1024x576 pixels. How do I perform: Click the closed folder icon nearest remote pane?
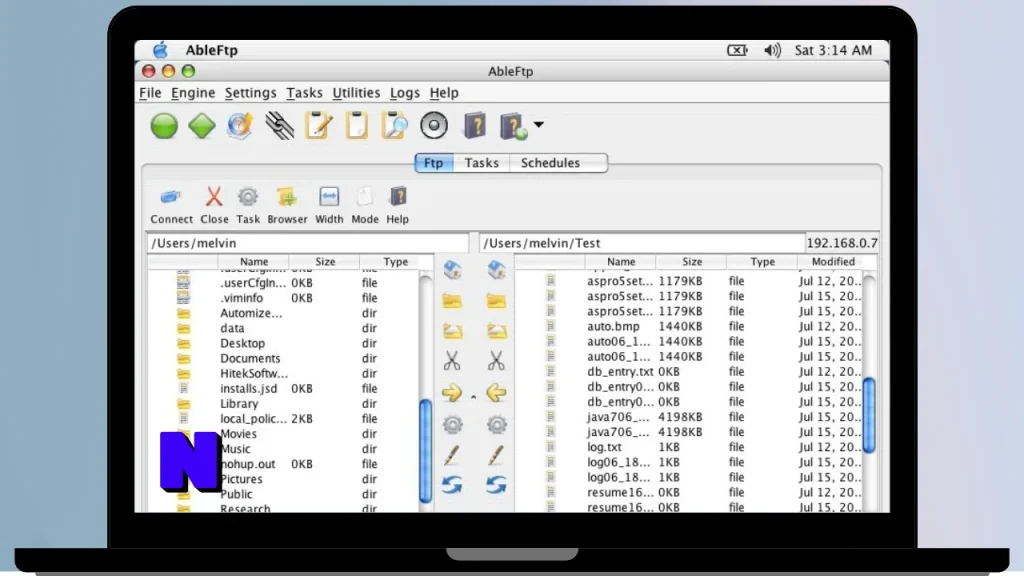coord(496,300)
